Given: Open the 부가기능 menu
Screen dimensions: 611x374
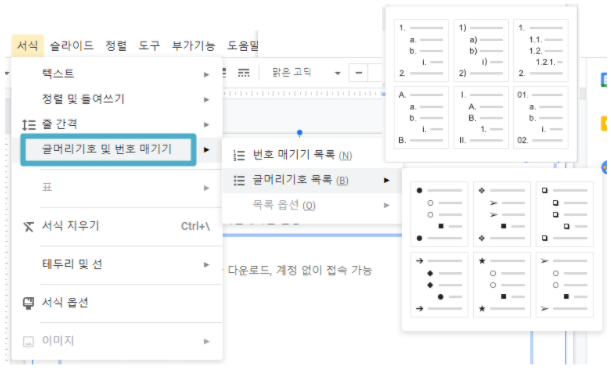Looking at the screenshot, I should [194, 46].
